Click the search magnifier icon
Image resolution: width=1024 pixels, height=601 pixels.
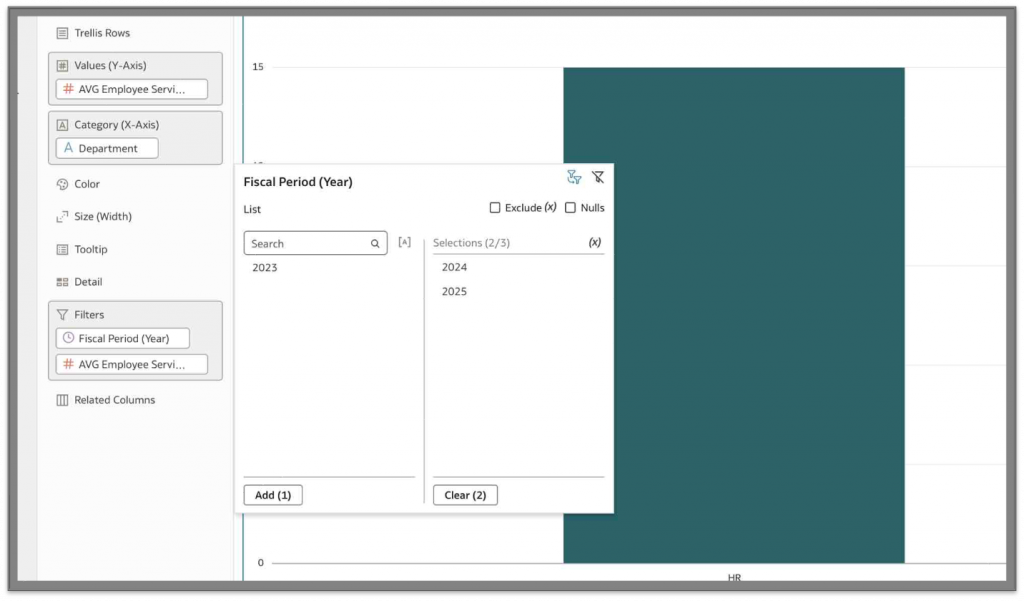[x=374, y=243]
